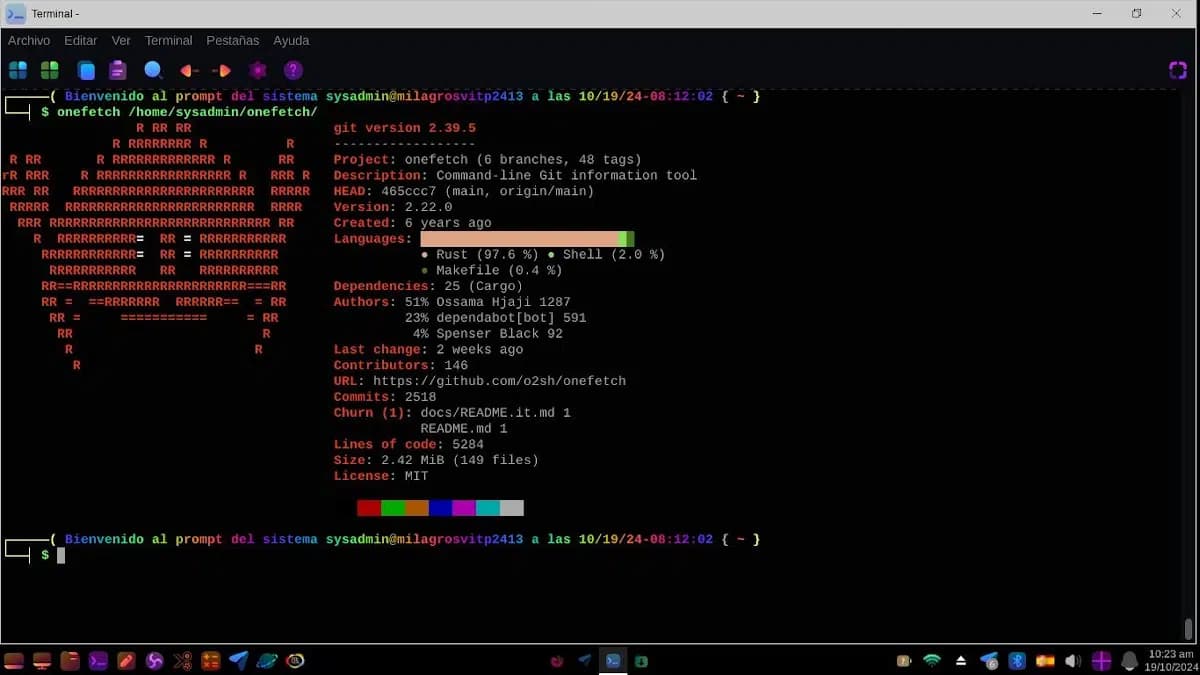This screenshot has height=675, width=1200.
Task: Open the Pestañas menu
Action: click(233, 40)
